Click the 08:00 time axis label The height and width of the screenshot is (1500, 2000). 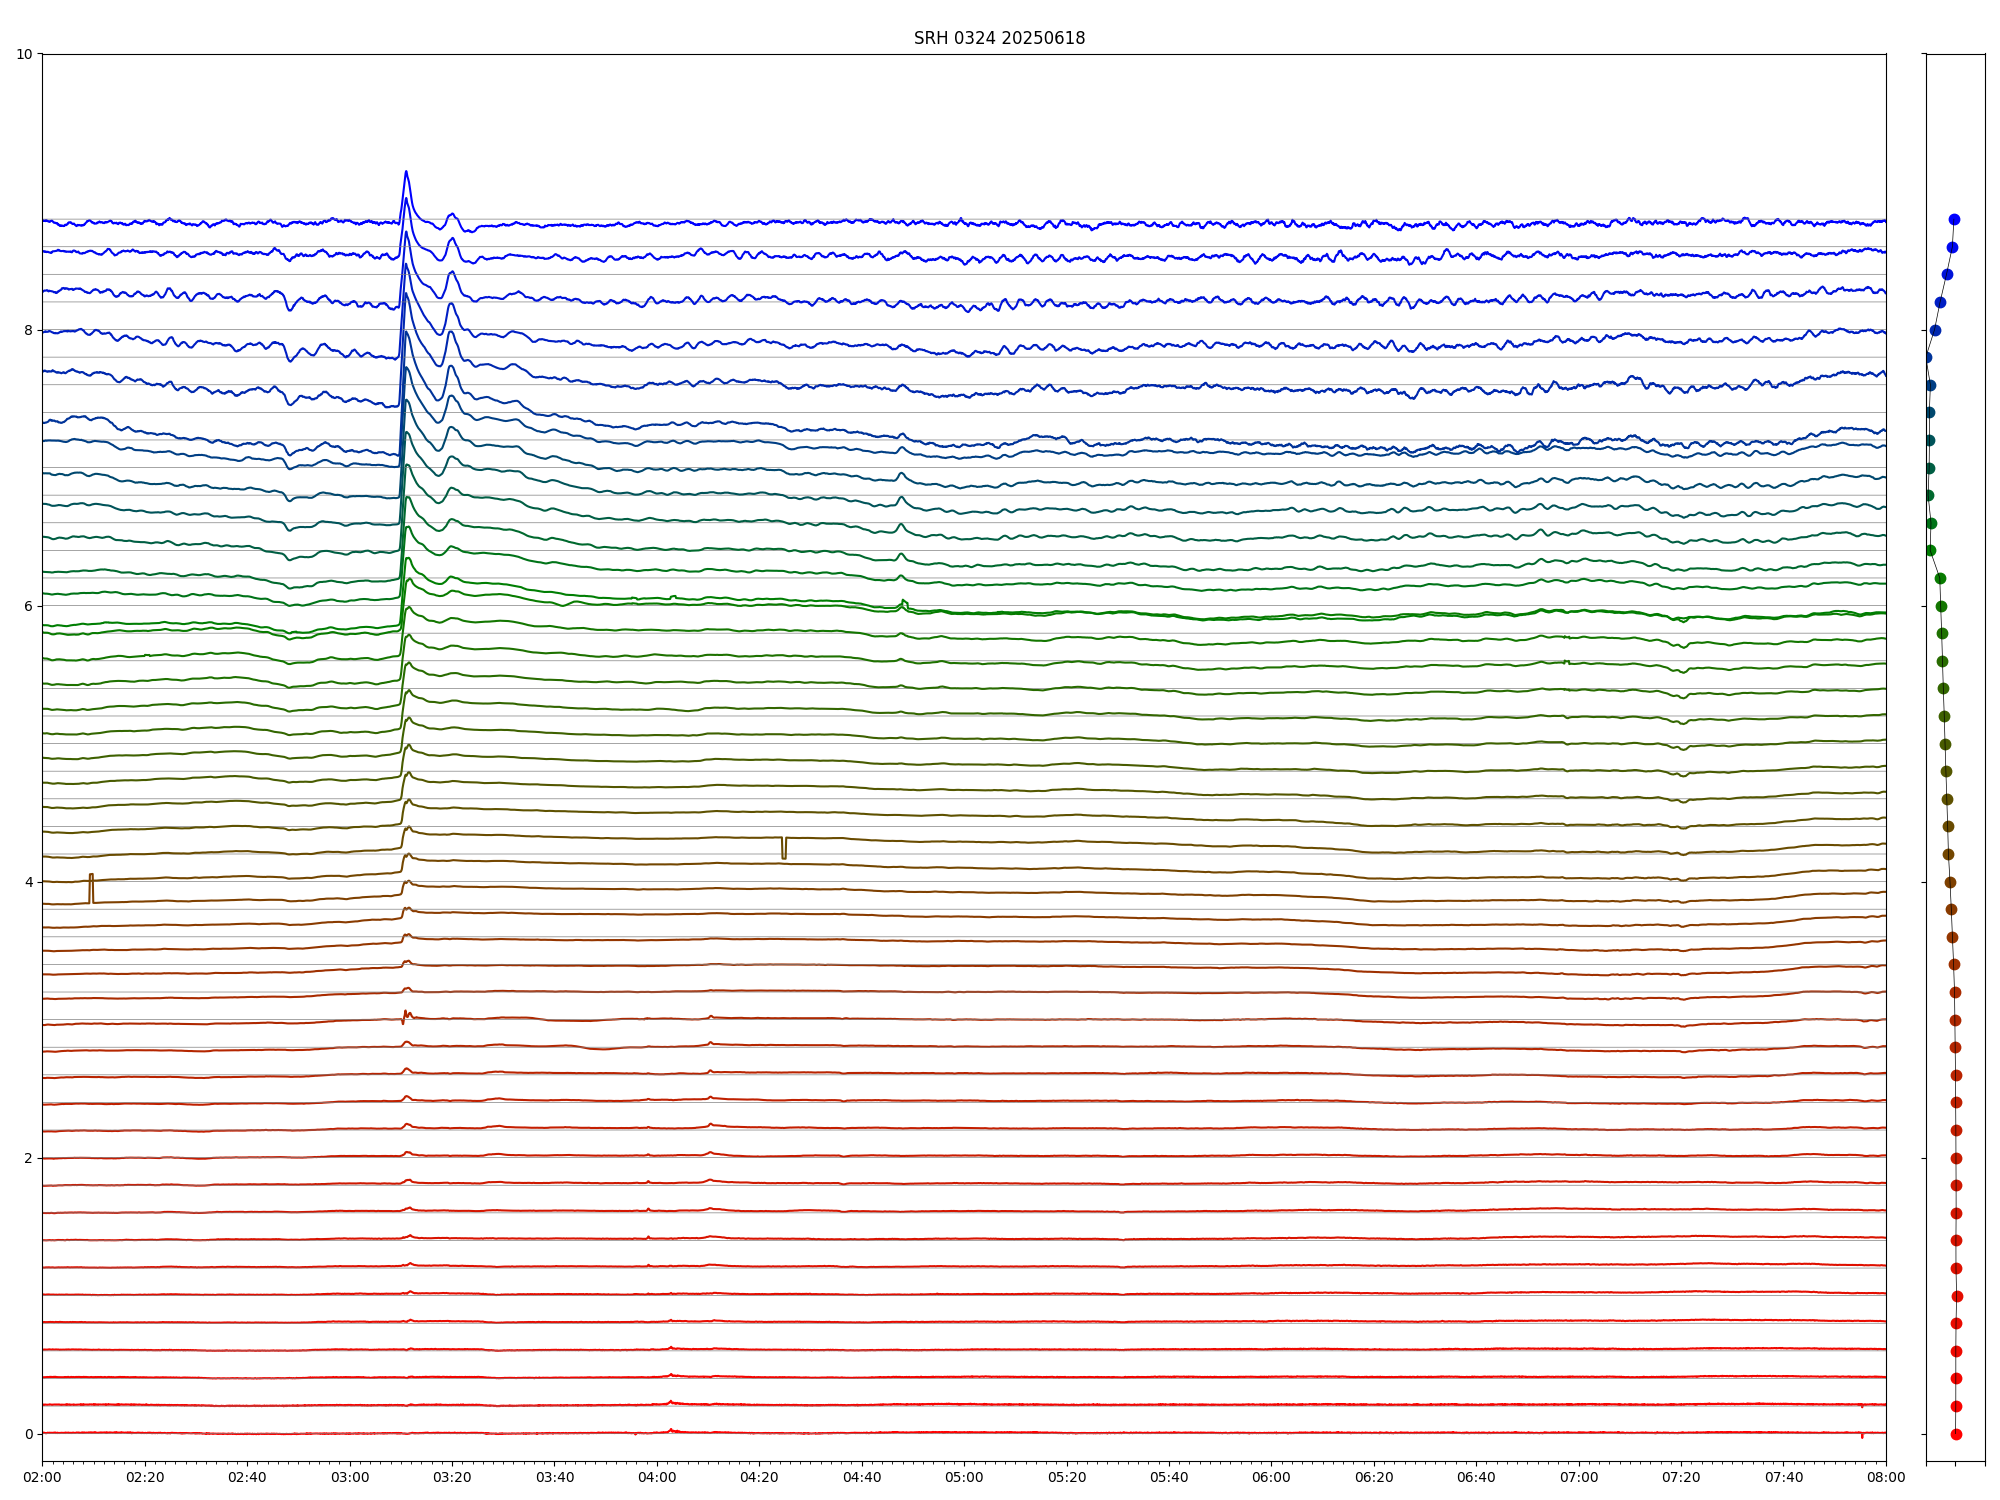pyautogui.click(x=1886, y=1477)
